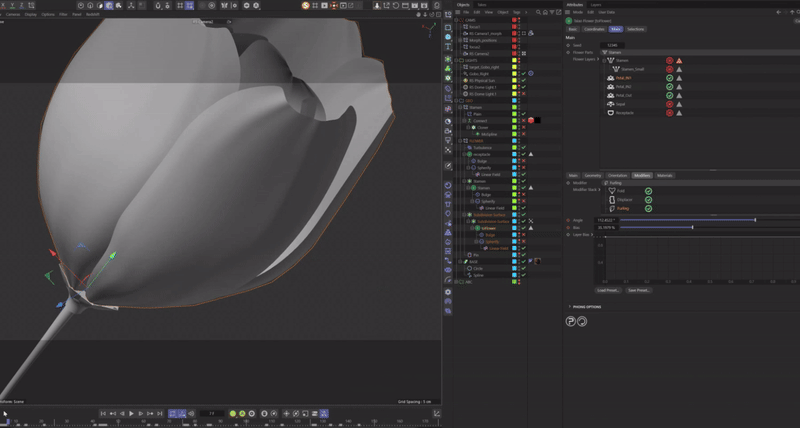
Task: Click the record active objects button
Action: pyautogui.click(x=233, y=413)
